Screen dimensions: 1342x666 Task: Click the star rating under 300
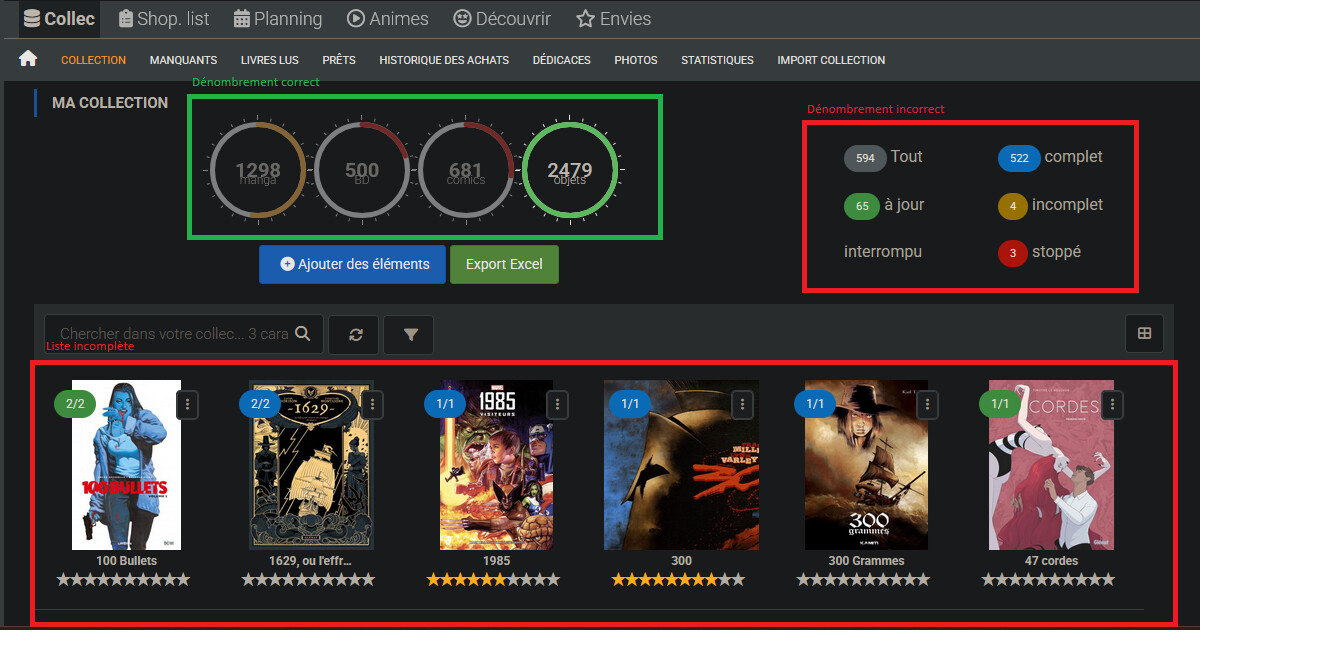tap(678, 580)
